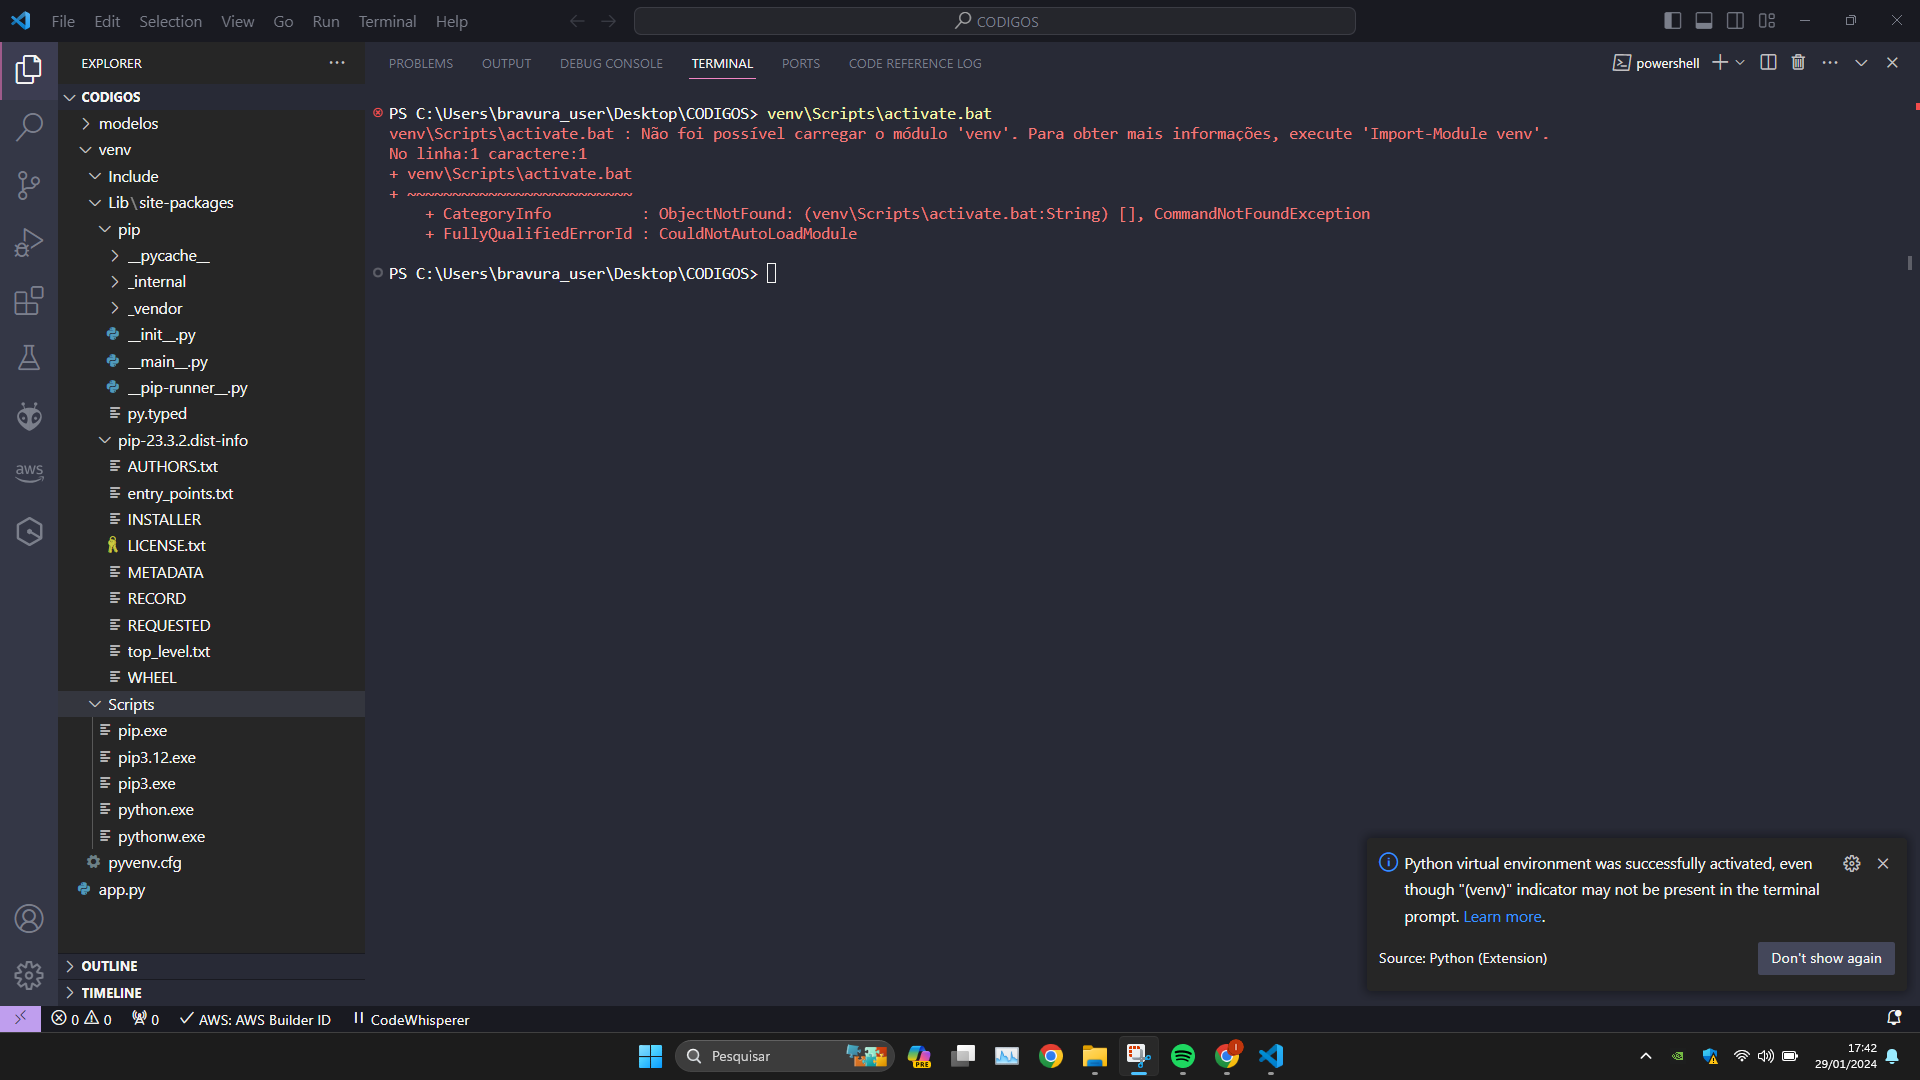Switch to the DEBUG CONSOLE tab

[611, 63]
